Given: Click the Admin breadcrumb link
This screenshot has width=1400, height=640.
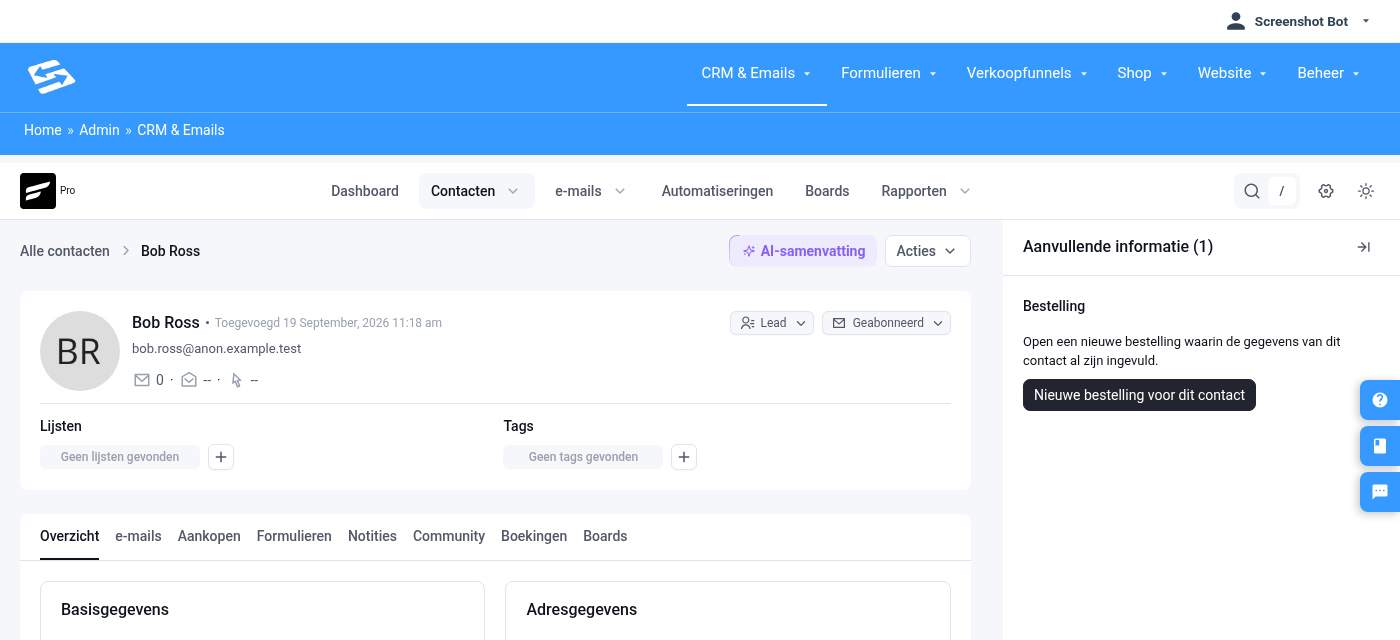Looking at the screenshot, I should [x=99, y=130].
